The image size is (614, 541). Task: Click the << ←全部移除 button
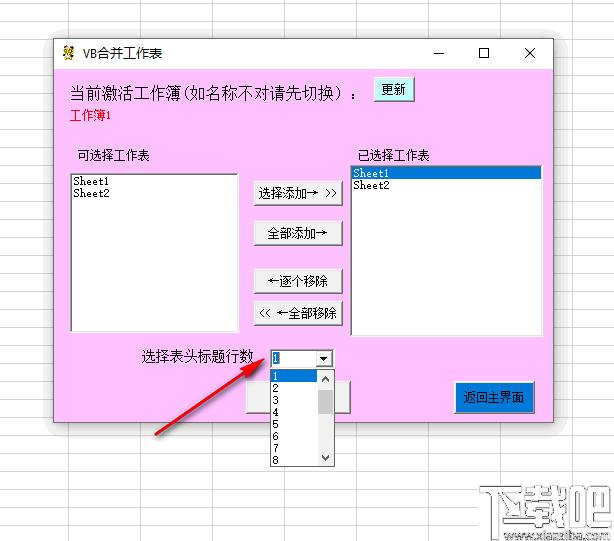coord(298,313)
